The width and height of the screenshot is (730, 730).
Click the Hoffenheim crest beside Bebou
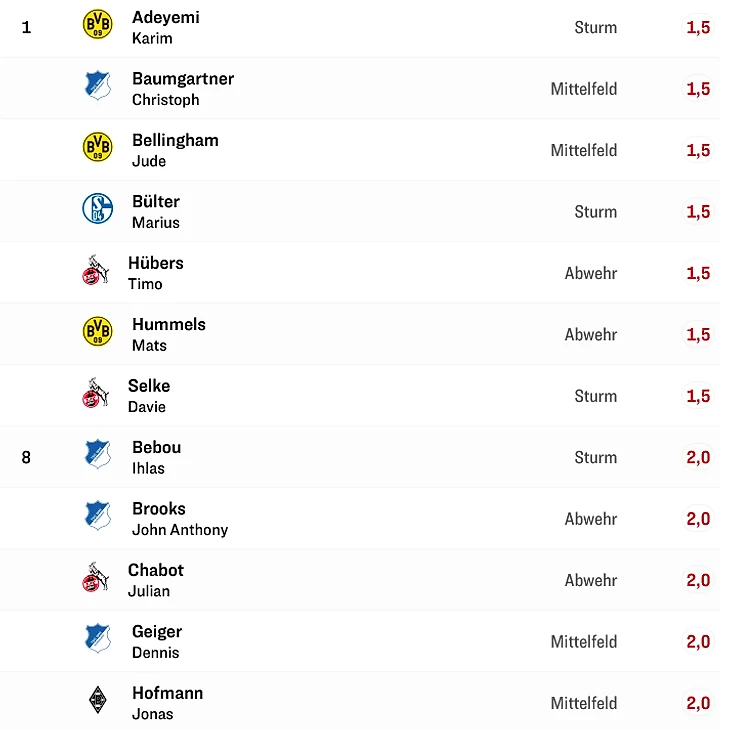tap(98, 454)
